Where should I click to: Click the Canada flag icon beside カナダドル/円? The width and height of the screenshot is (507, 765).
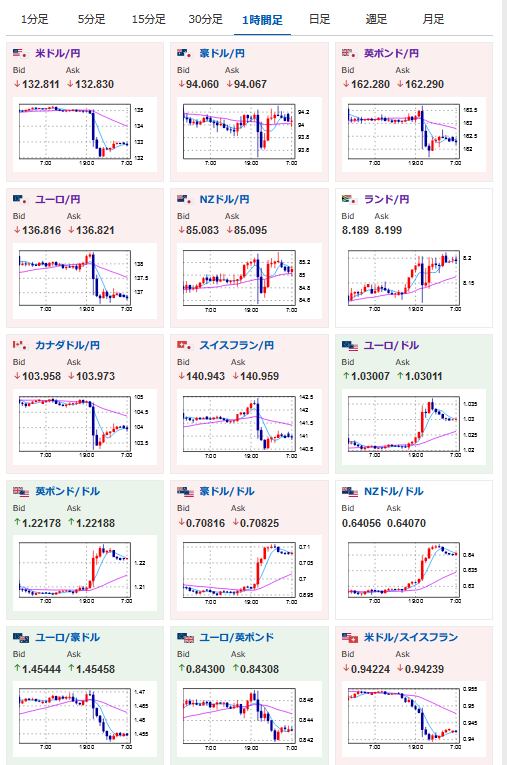tap(20, 345)
